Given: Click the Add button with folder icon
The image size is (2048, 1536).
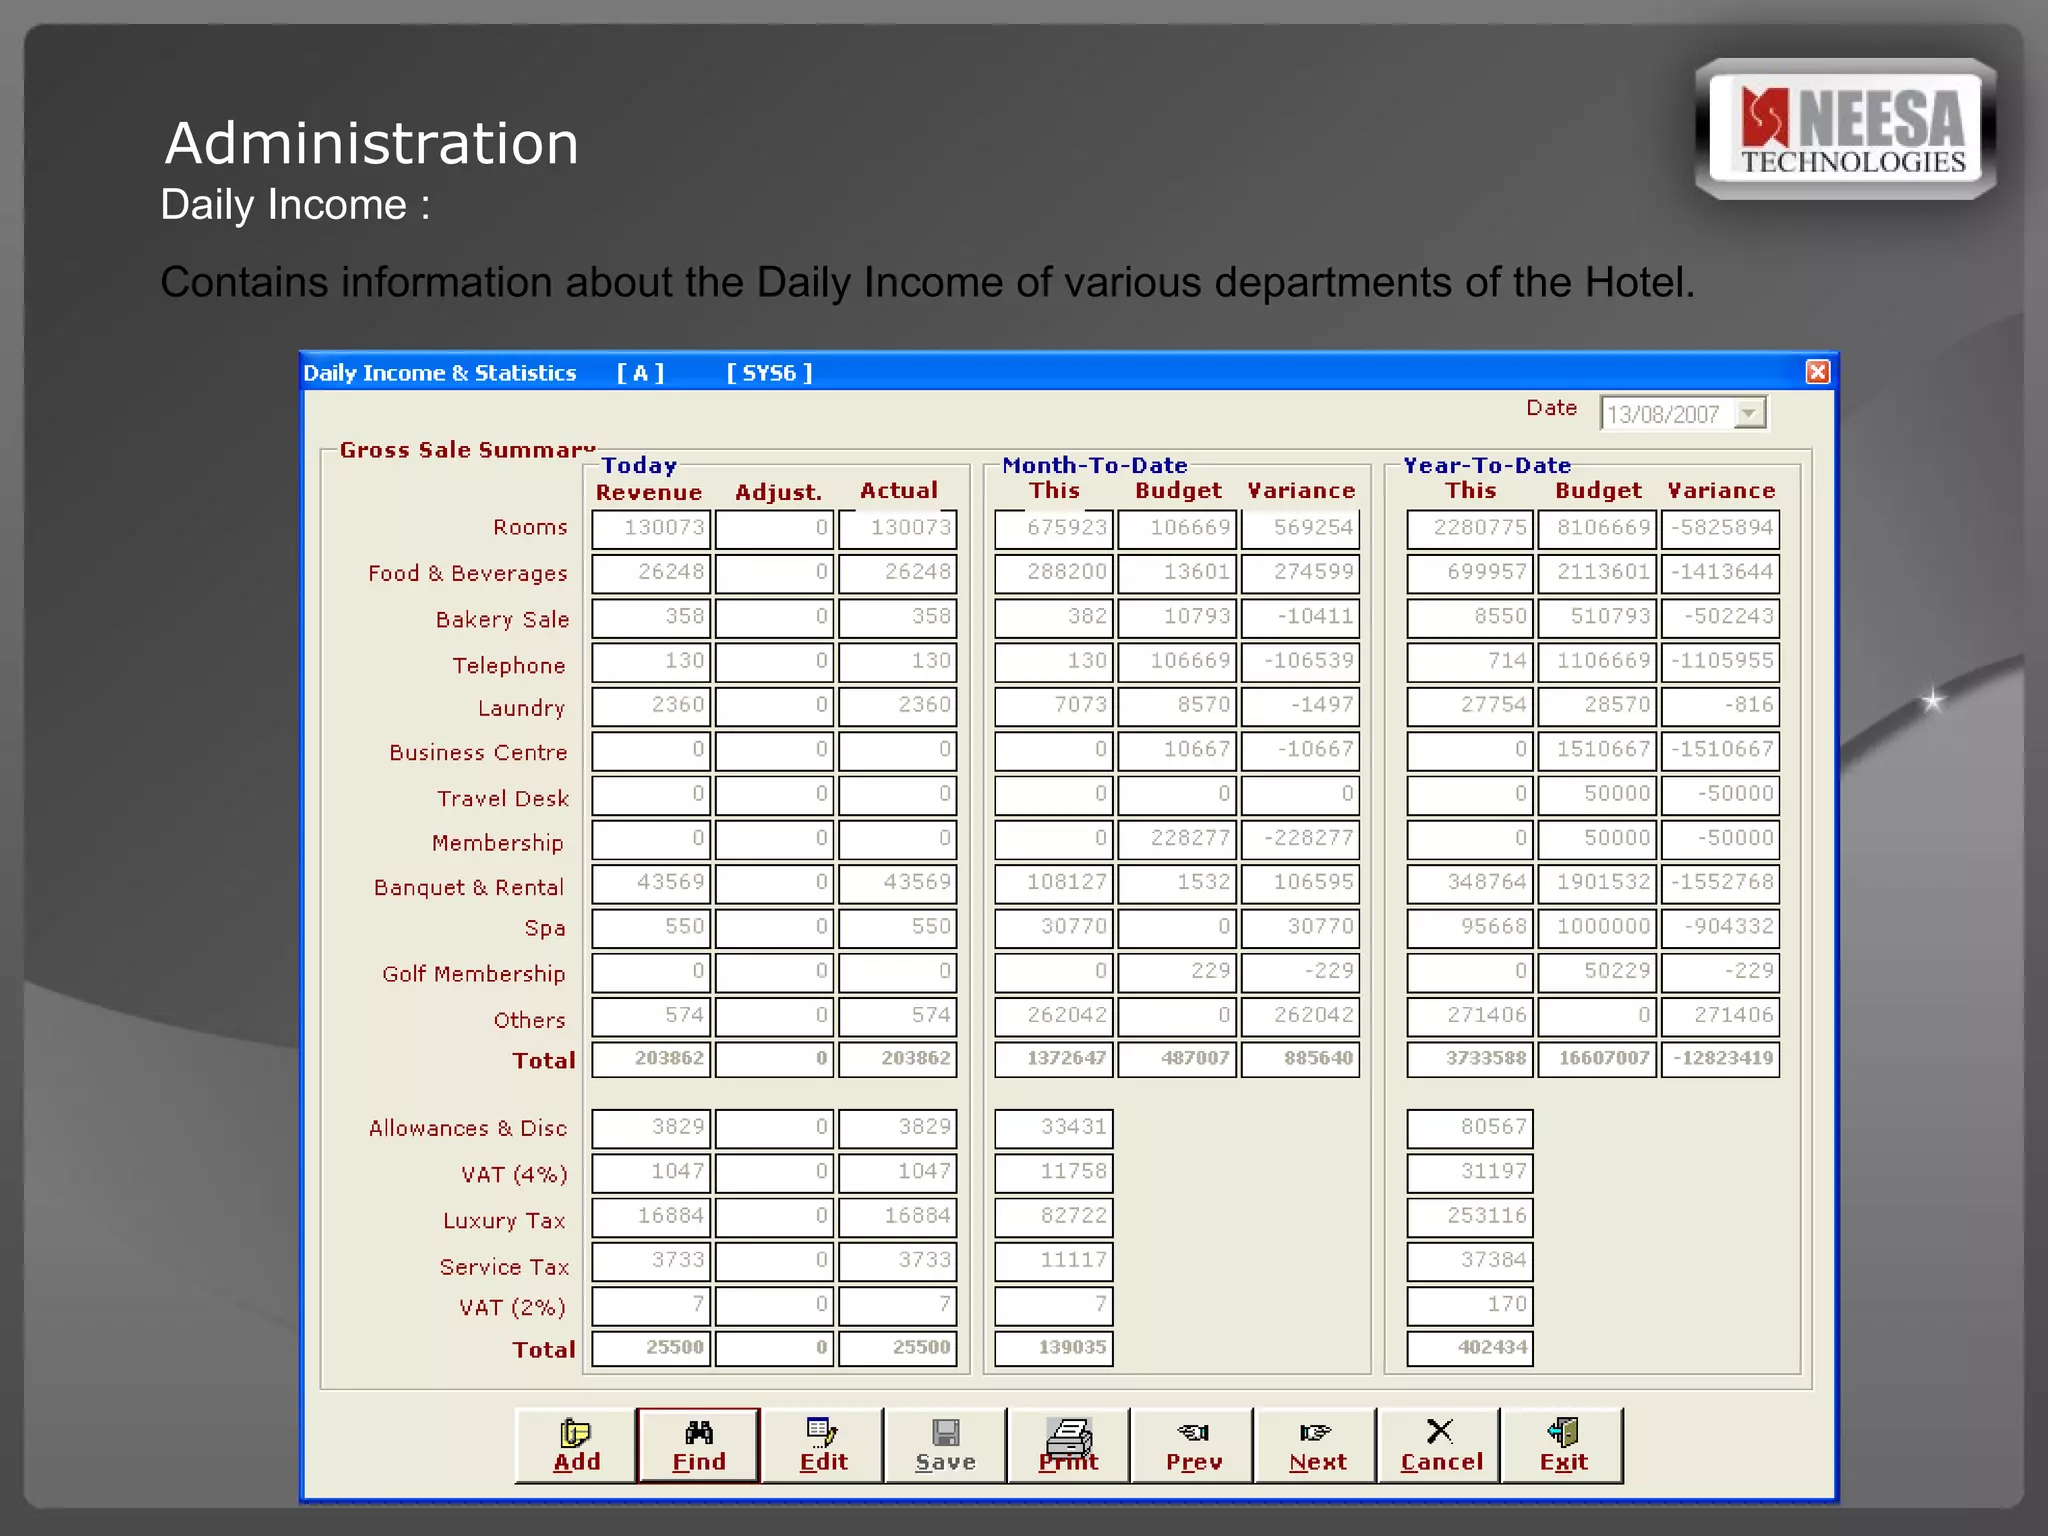Looking at the screenshot, I should tap(576, 1445).
